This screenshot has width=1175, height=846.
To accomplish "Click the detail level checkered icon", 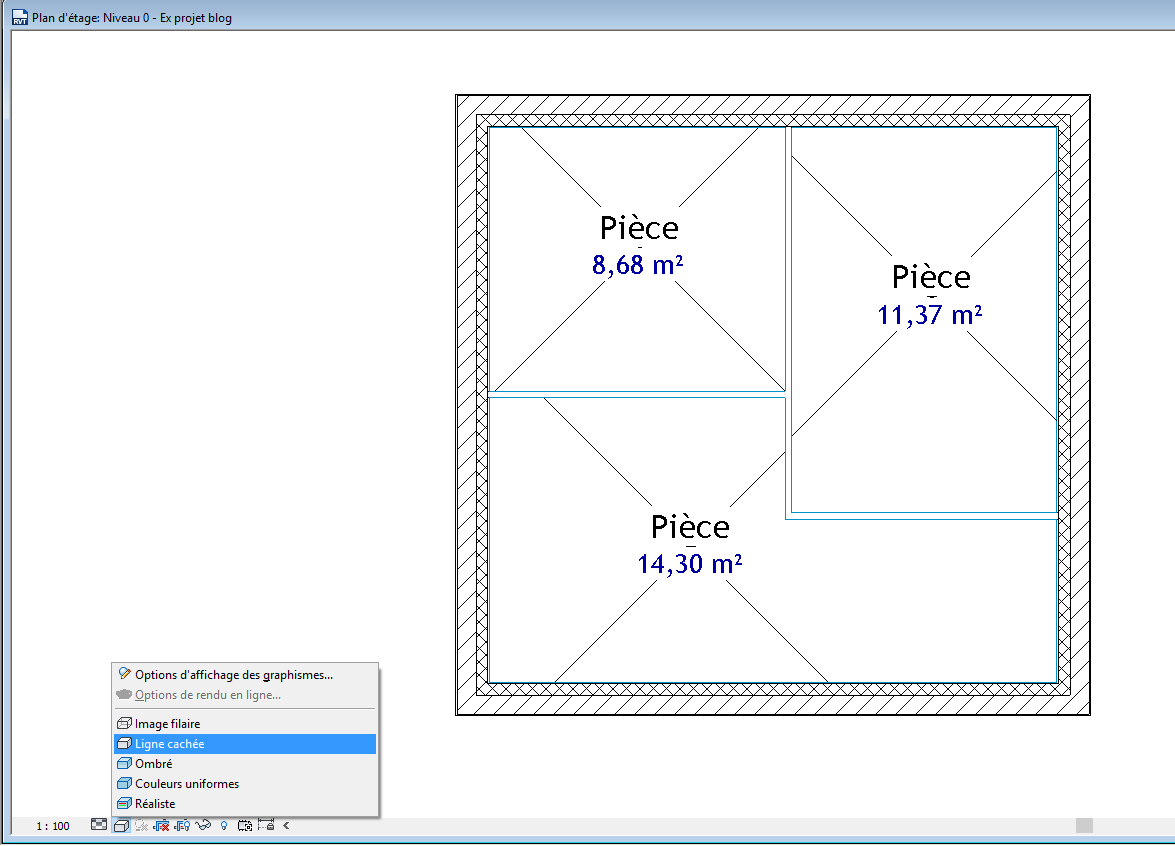I will pos(99,826).
